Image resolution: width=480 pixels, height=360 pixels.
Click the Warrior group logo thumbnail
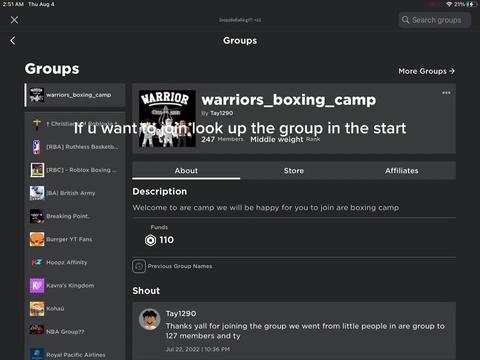point(167,119)
